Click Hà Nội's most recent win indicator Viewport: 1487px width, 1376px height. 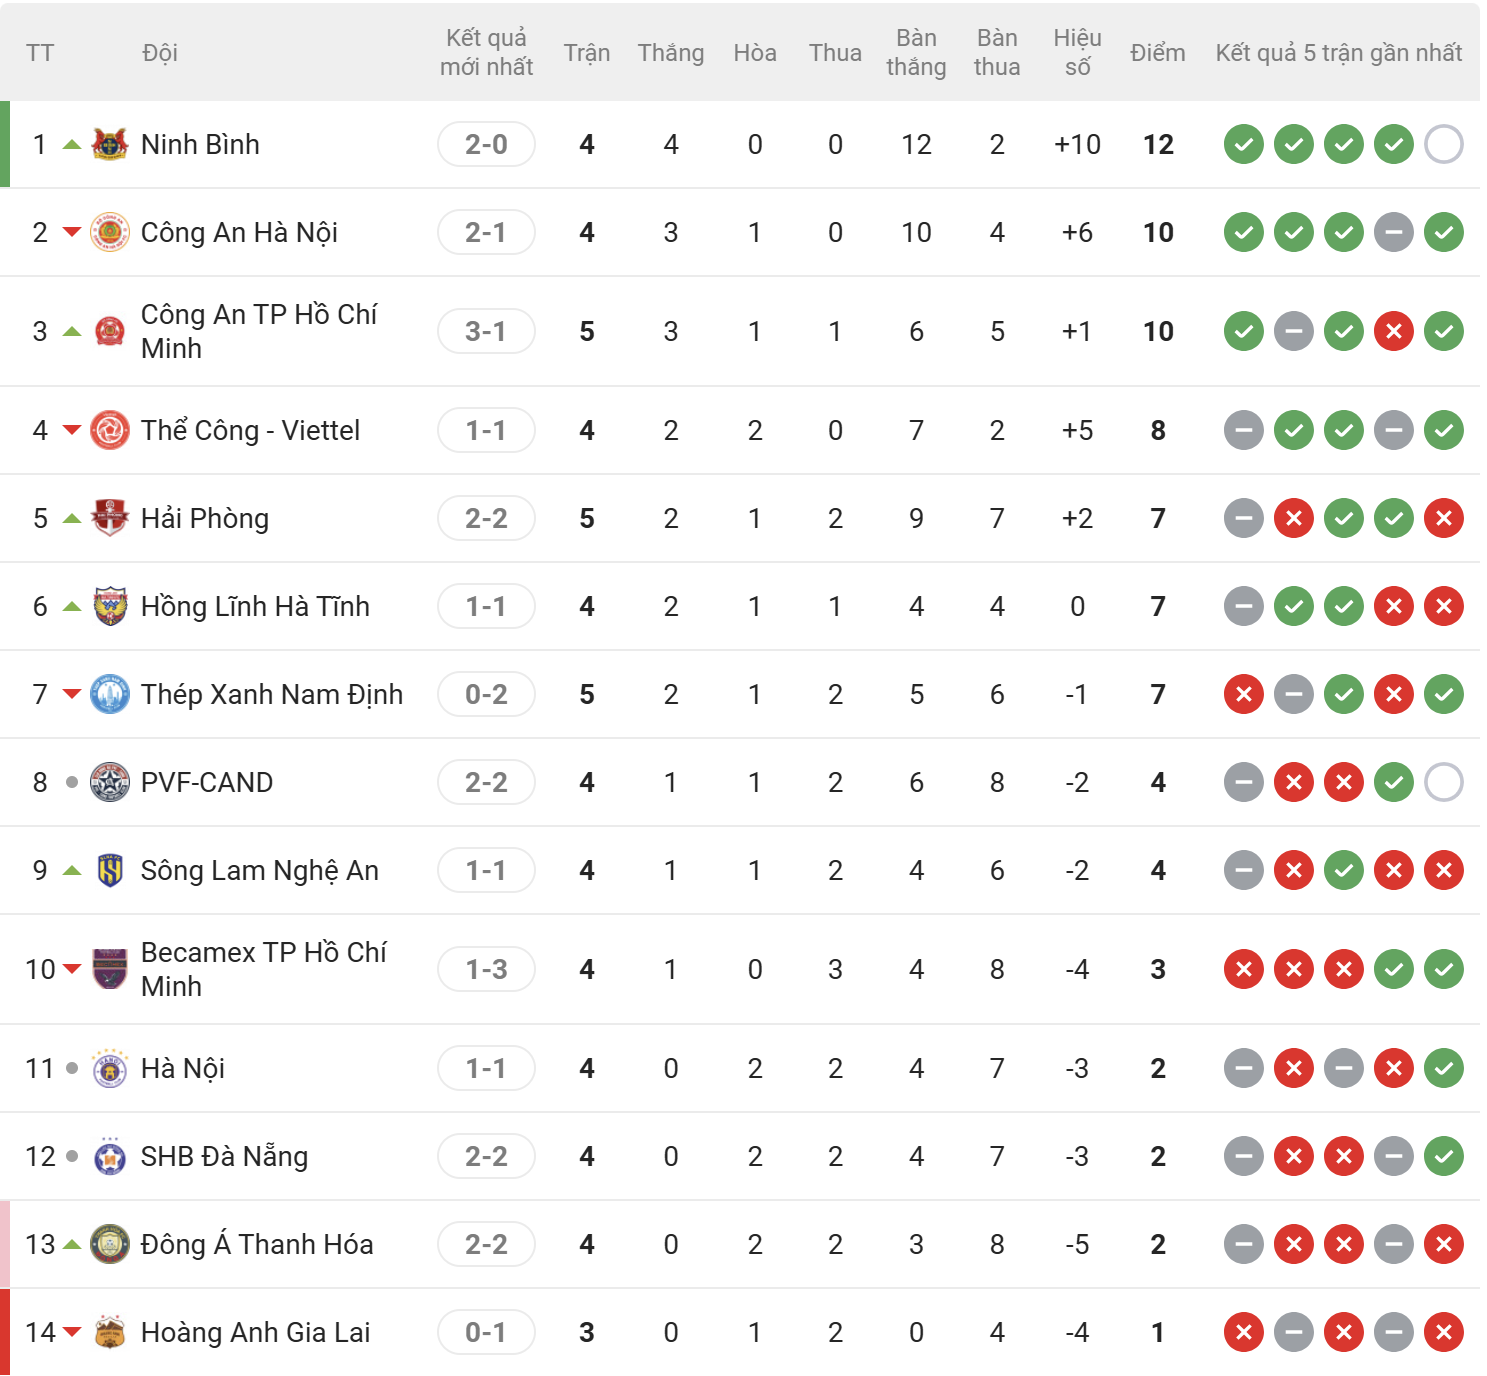coord(1444,1068)
